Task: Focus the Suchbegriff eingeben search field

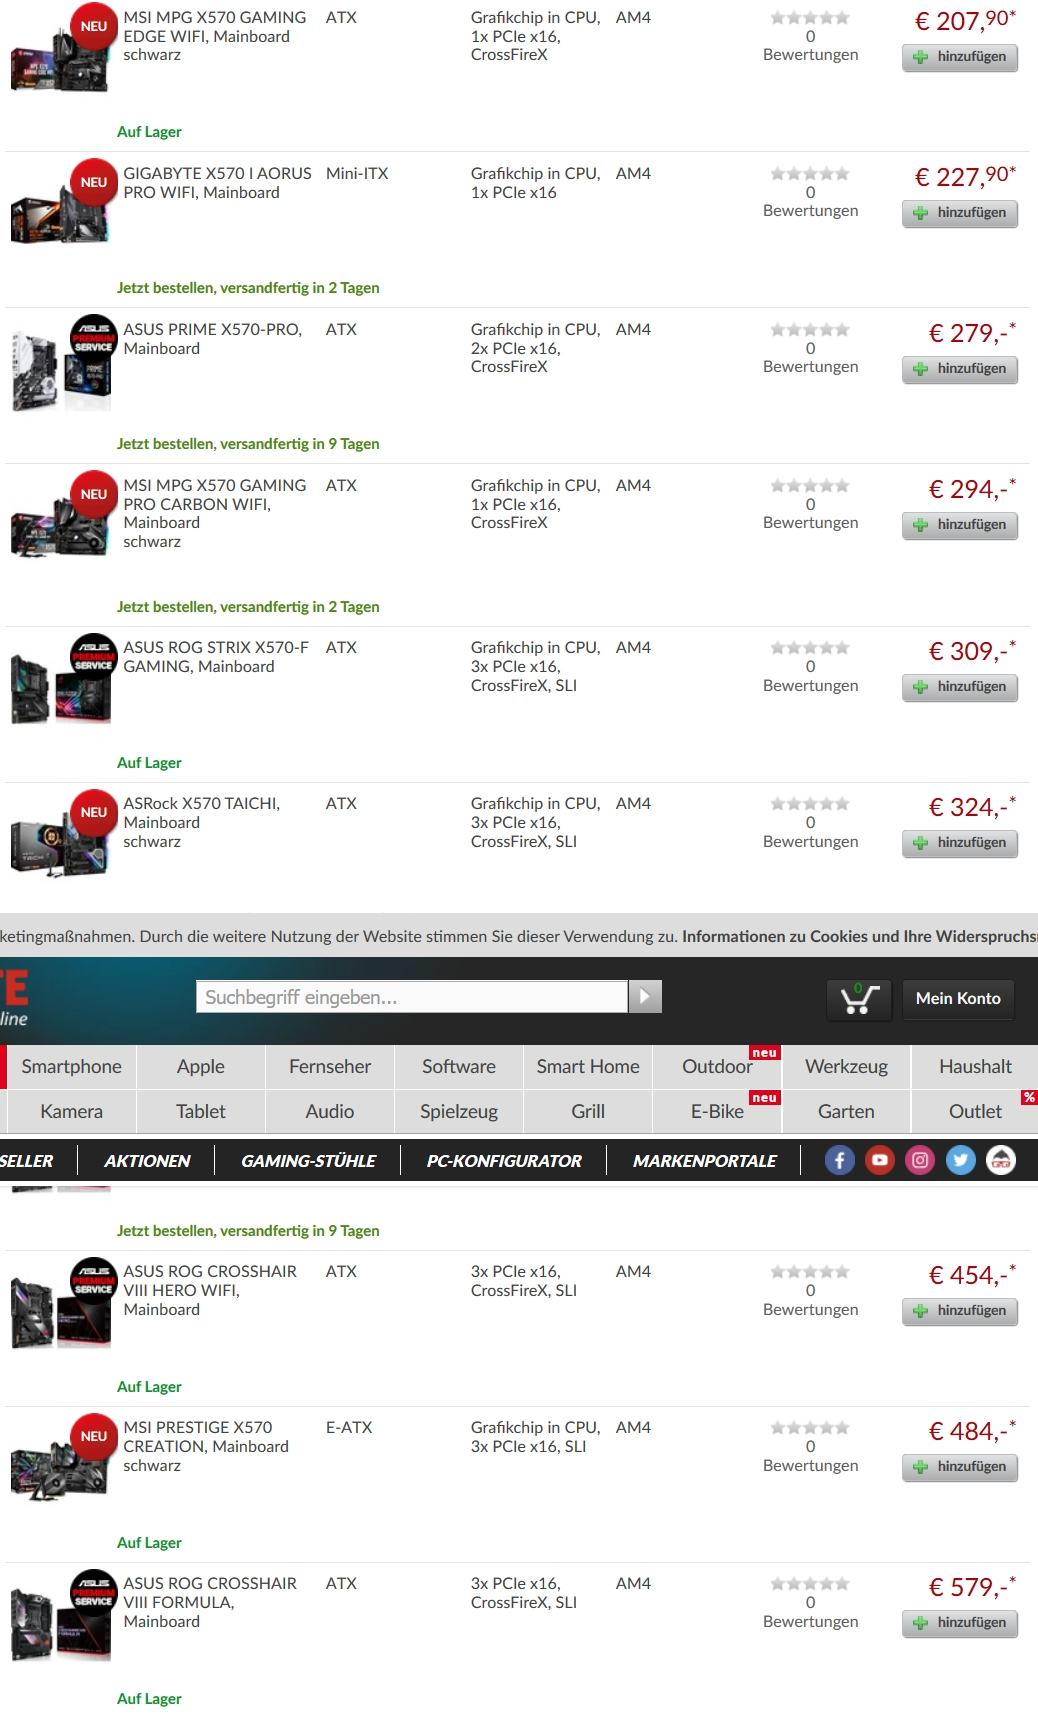Action: pyautogui.click(x=411, y=997)
